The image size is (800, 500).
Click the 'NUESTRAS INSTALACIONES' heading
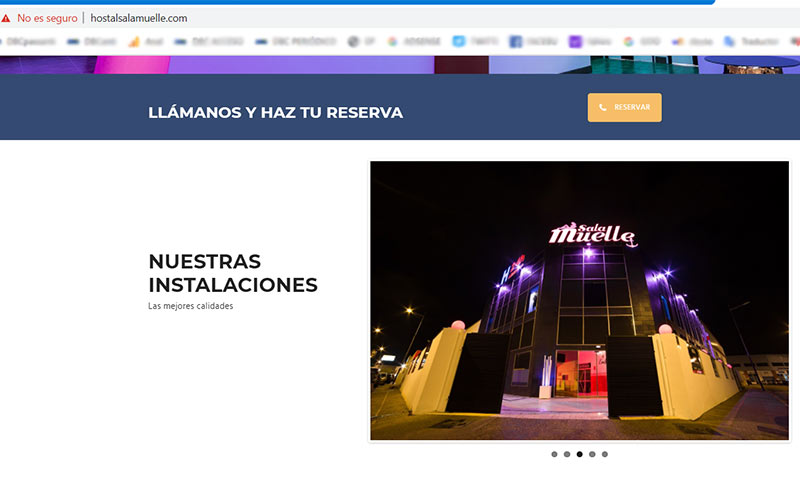pyautogui.click(x=233, y=273)
